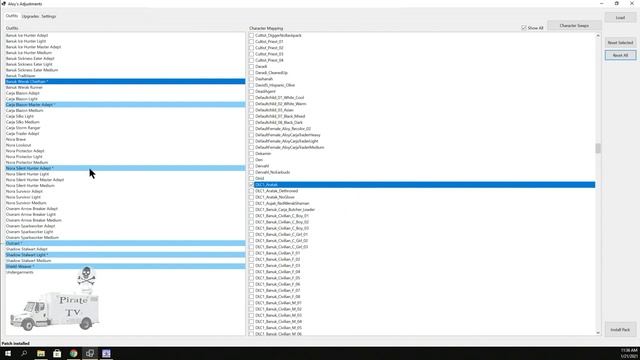
Task: Click the Cultist_DiggerNoBackpack entry
Action: tap(278, 36)
